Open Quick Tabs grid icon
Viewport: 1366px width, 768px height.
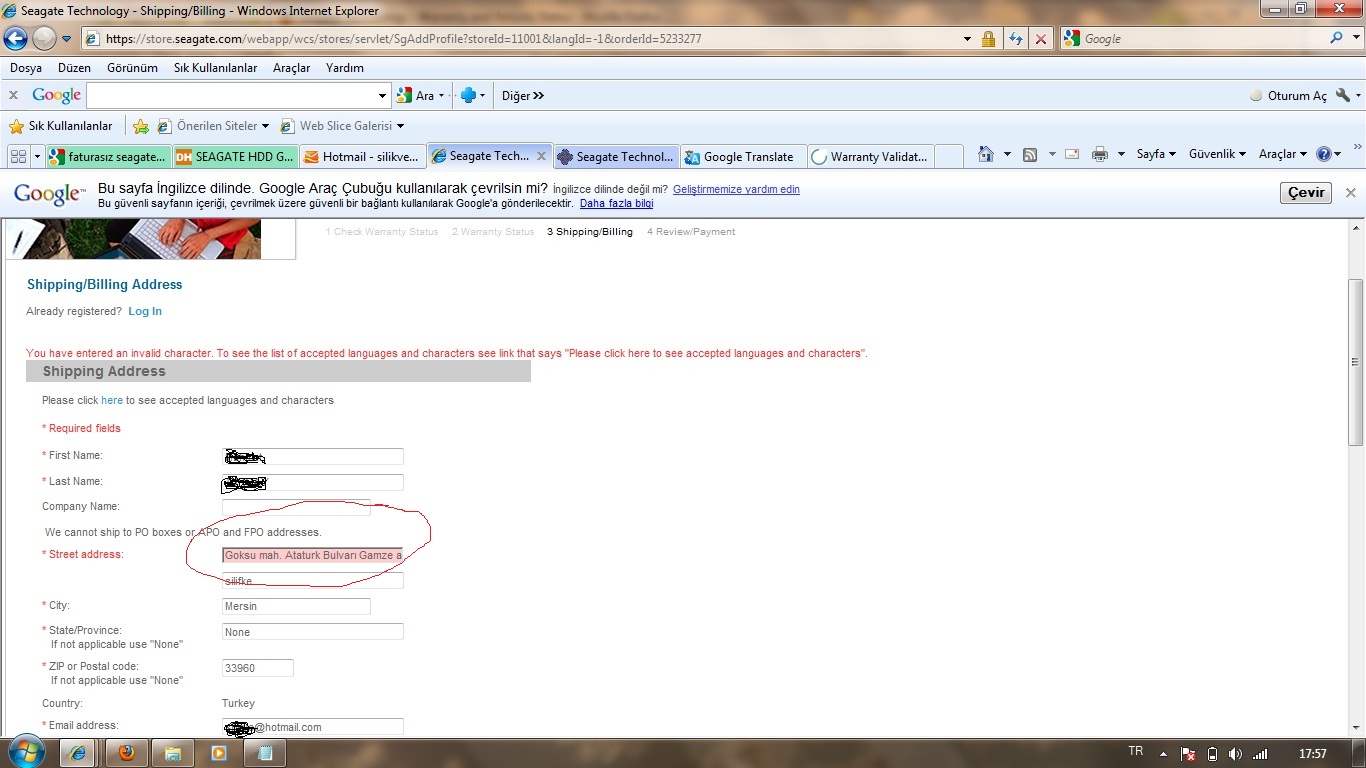[x=18, y=156]
